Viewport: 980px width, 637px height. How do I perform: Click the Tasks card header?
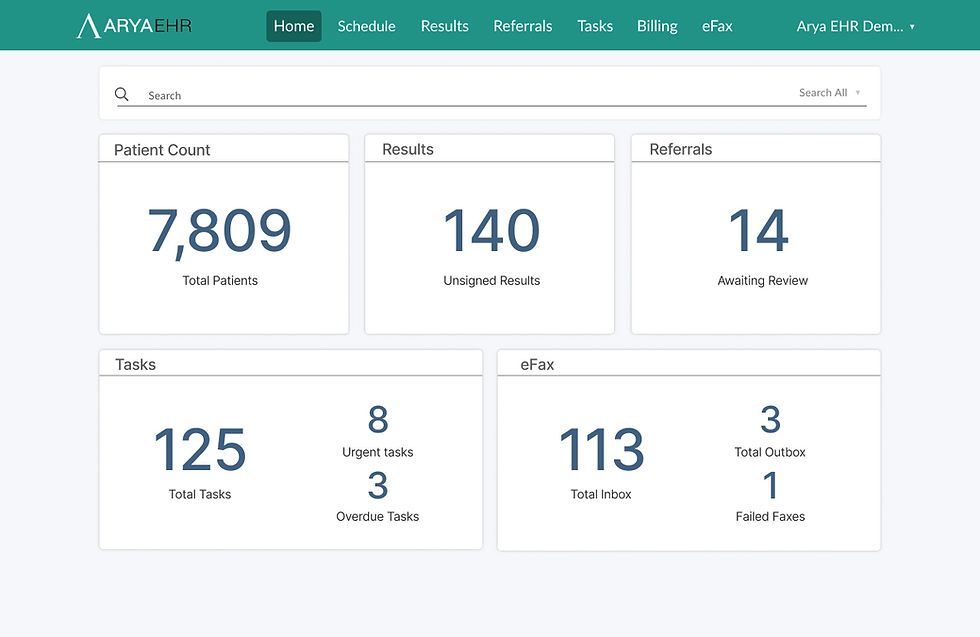(x=291, y=364)
